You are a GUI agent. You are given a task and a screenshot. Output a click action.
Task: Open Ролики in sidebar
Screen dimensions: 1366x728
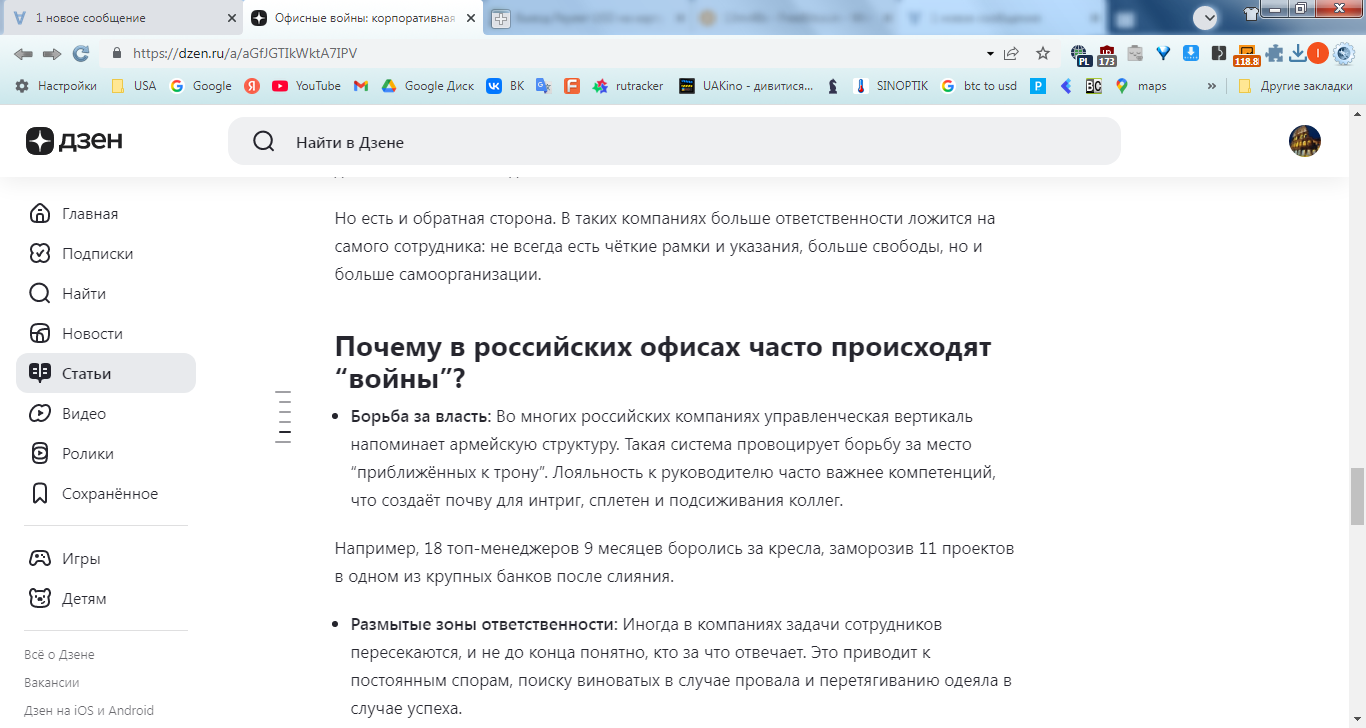[106, 453]
